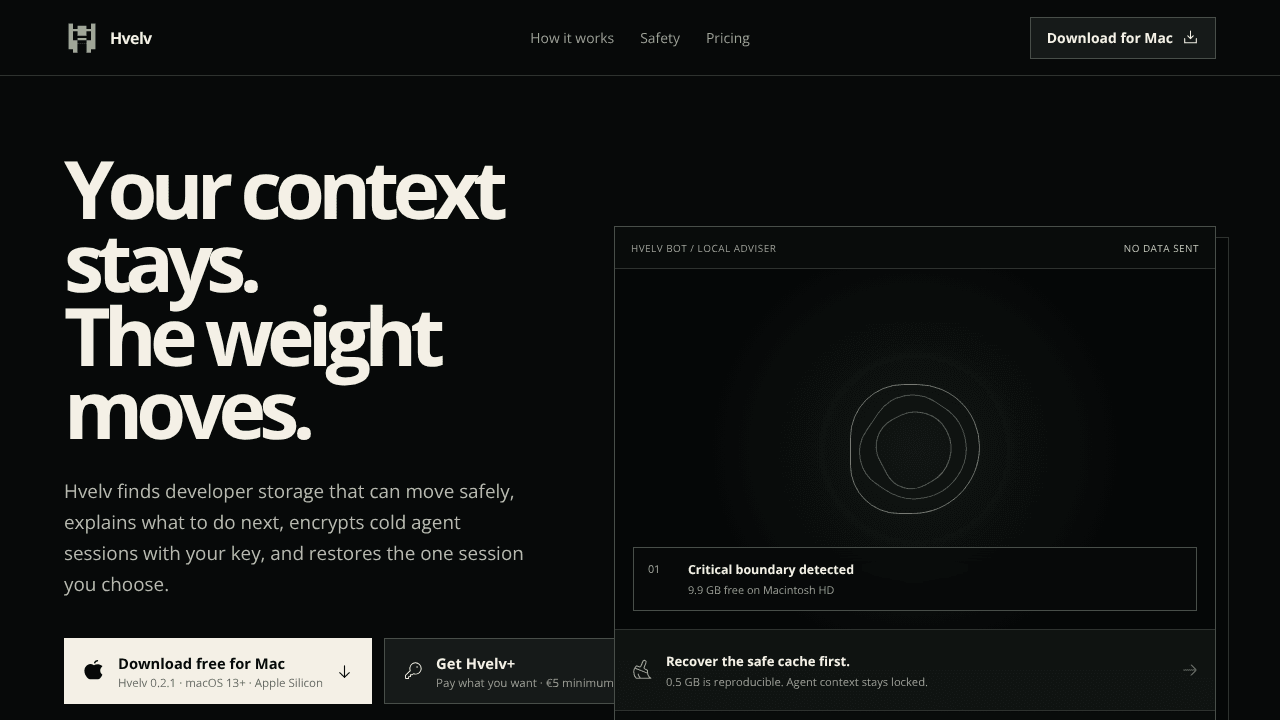Select the Critical boundary detected heading
This screenshot has height=720, width=1280.
771,569
